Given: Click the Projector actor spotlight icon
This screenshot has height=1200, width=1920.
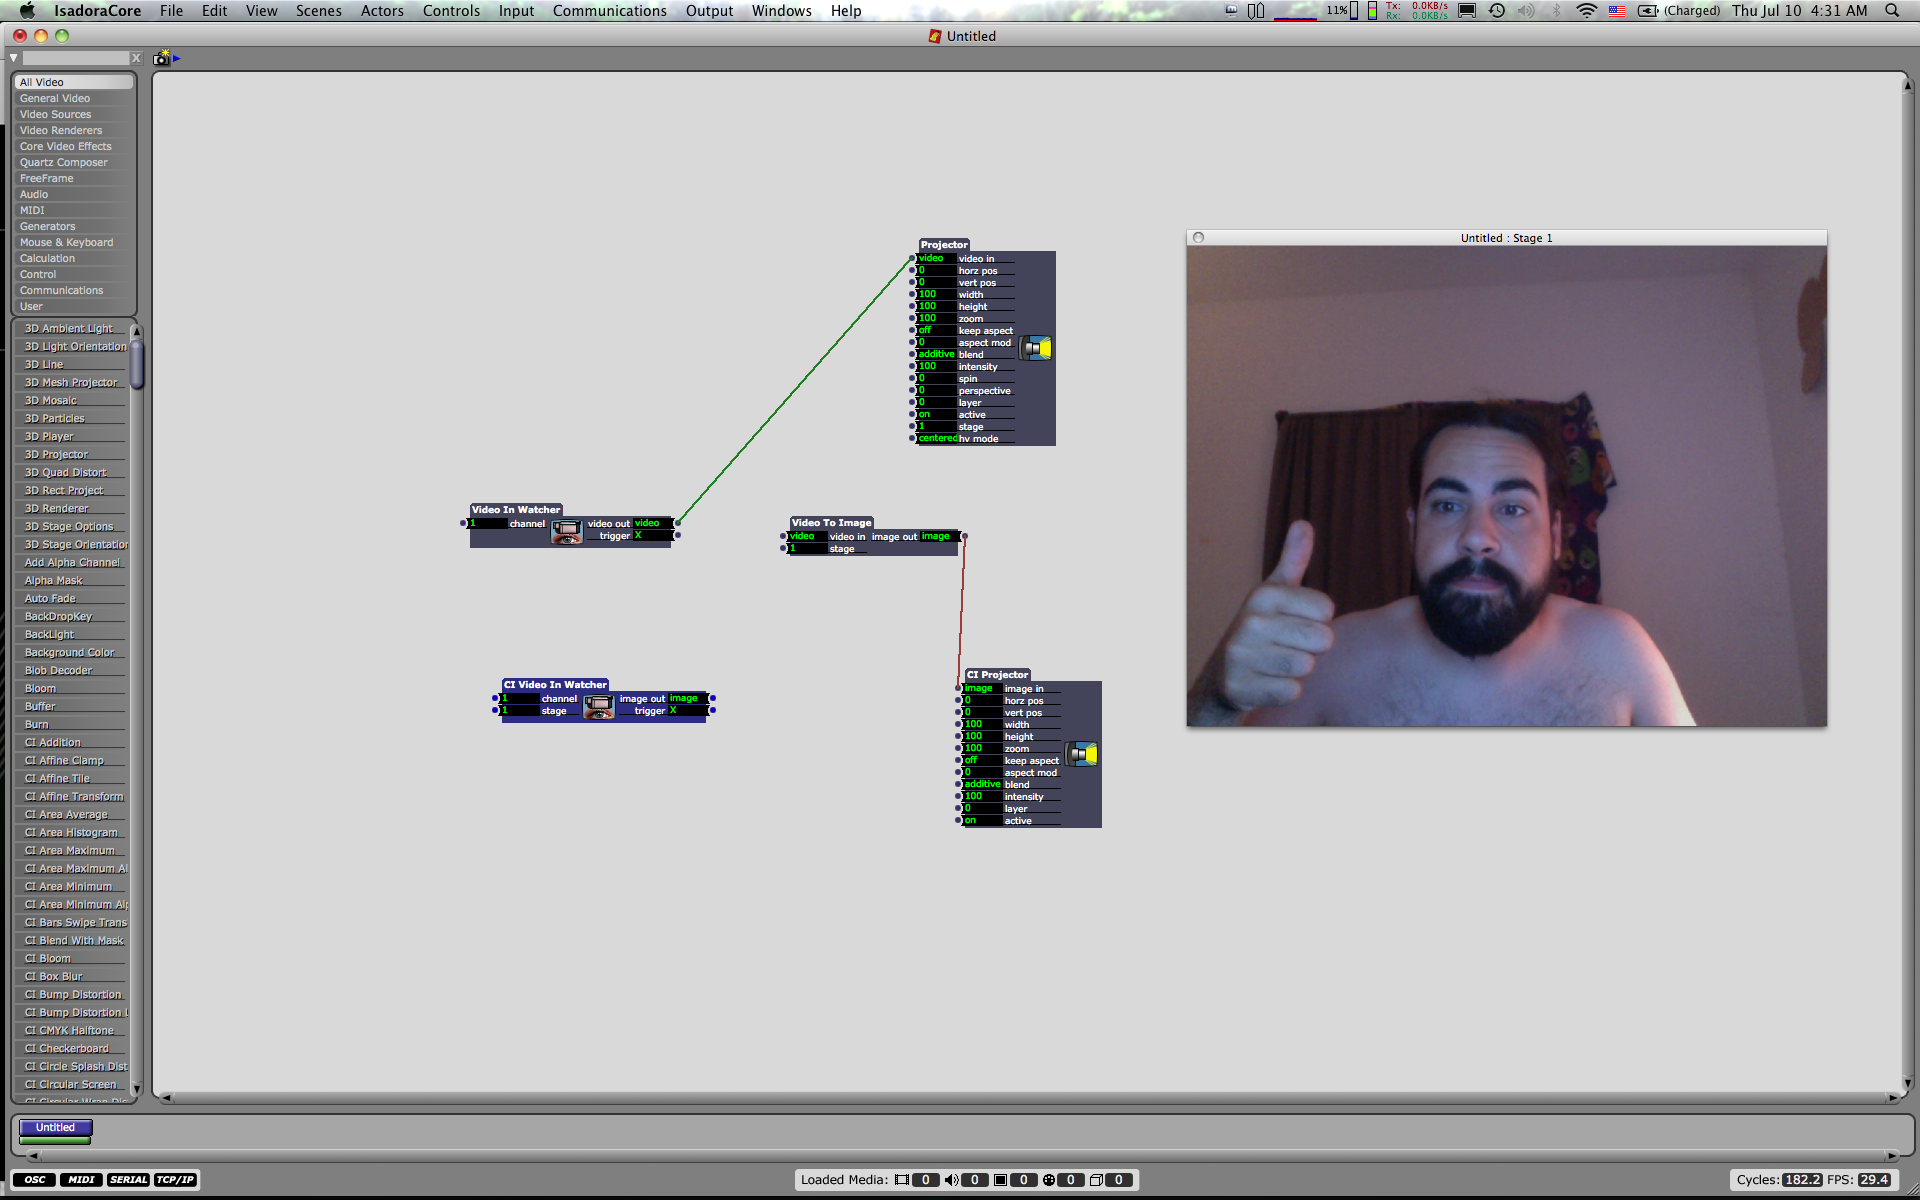Looking at the screenshot, I should tap(1036, 348).
